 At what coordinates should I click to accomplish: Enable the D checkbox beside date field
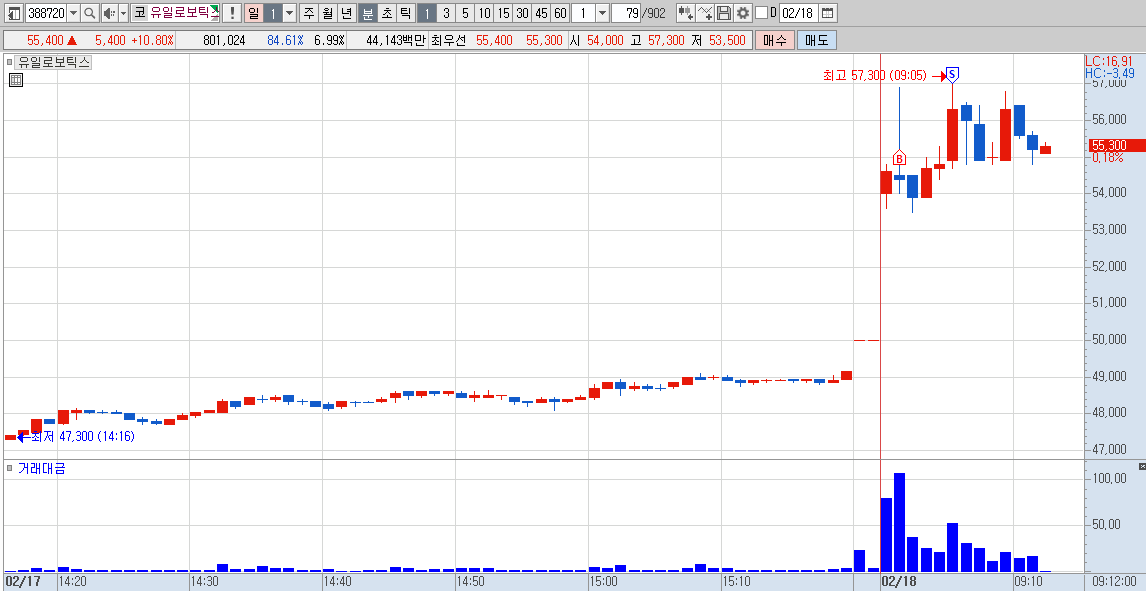(761, 12)
